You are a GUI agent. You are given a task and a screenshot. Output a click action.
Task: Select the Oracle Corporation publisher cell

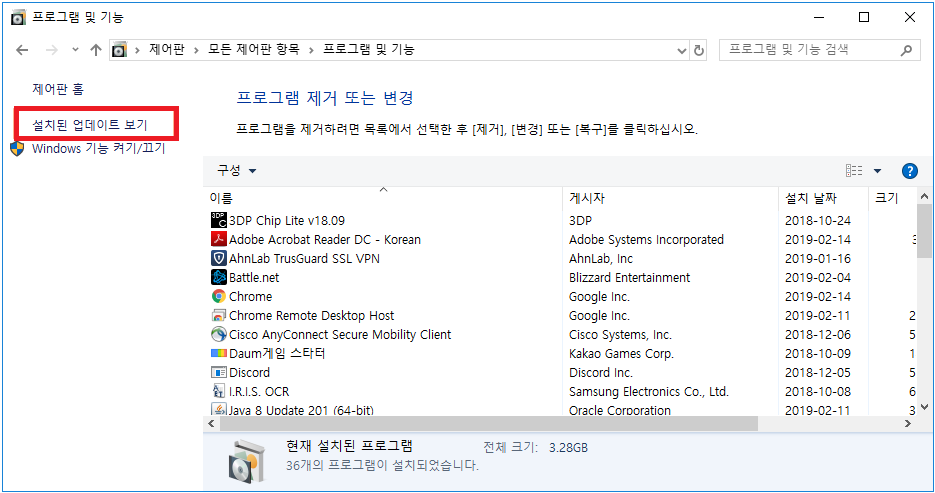click(x=620, y=410)
